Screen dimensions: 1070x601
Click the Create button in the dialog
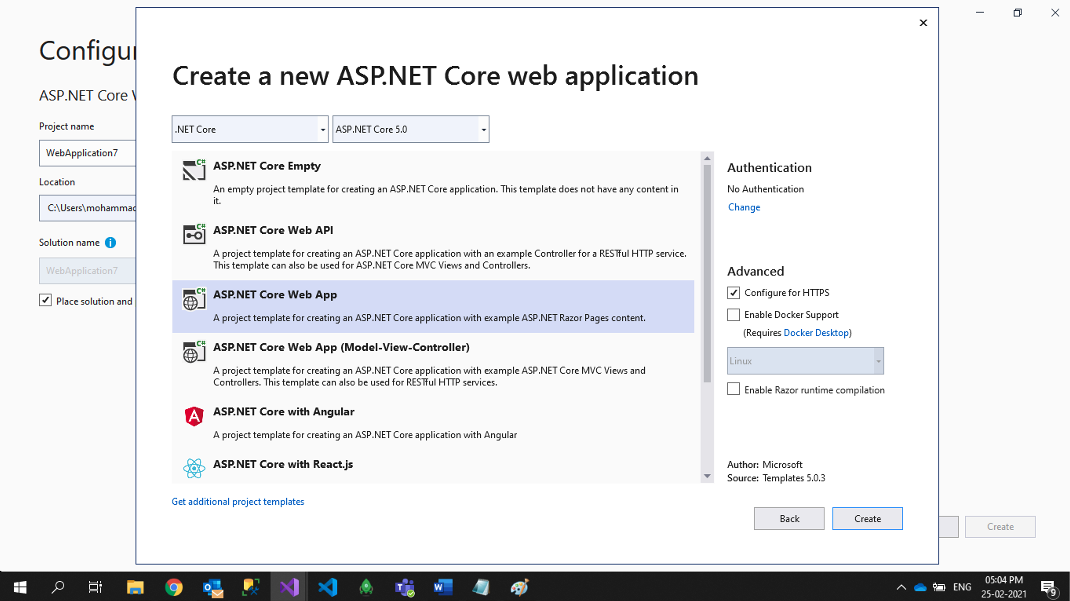[x=867, y=518]
